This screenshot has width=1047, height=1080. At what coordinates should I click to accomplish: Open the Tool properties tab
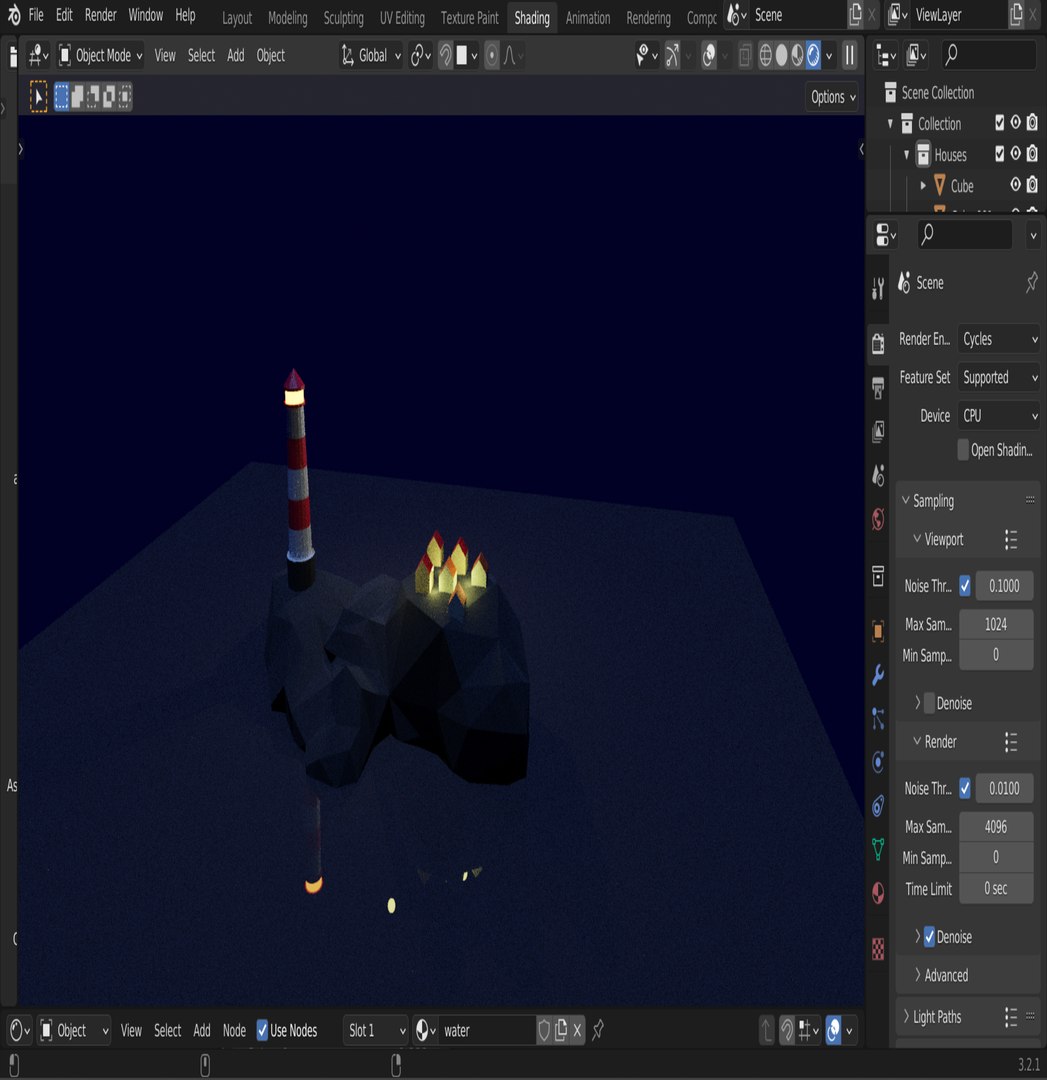878,289
